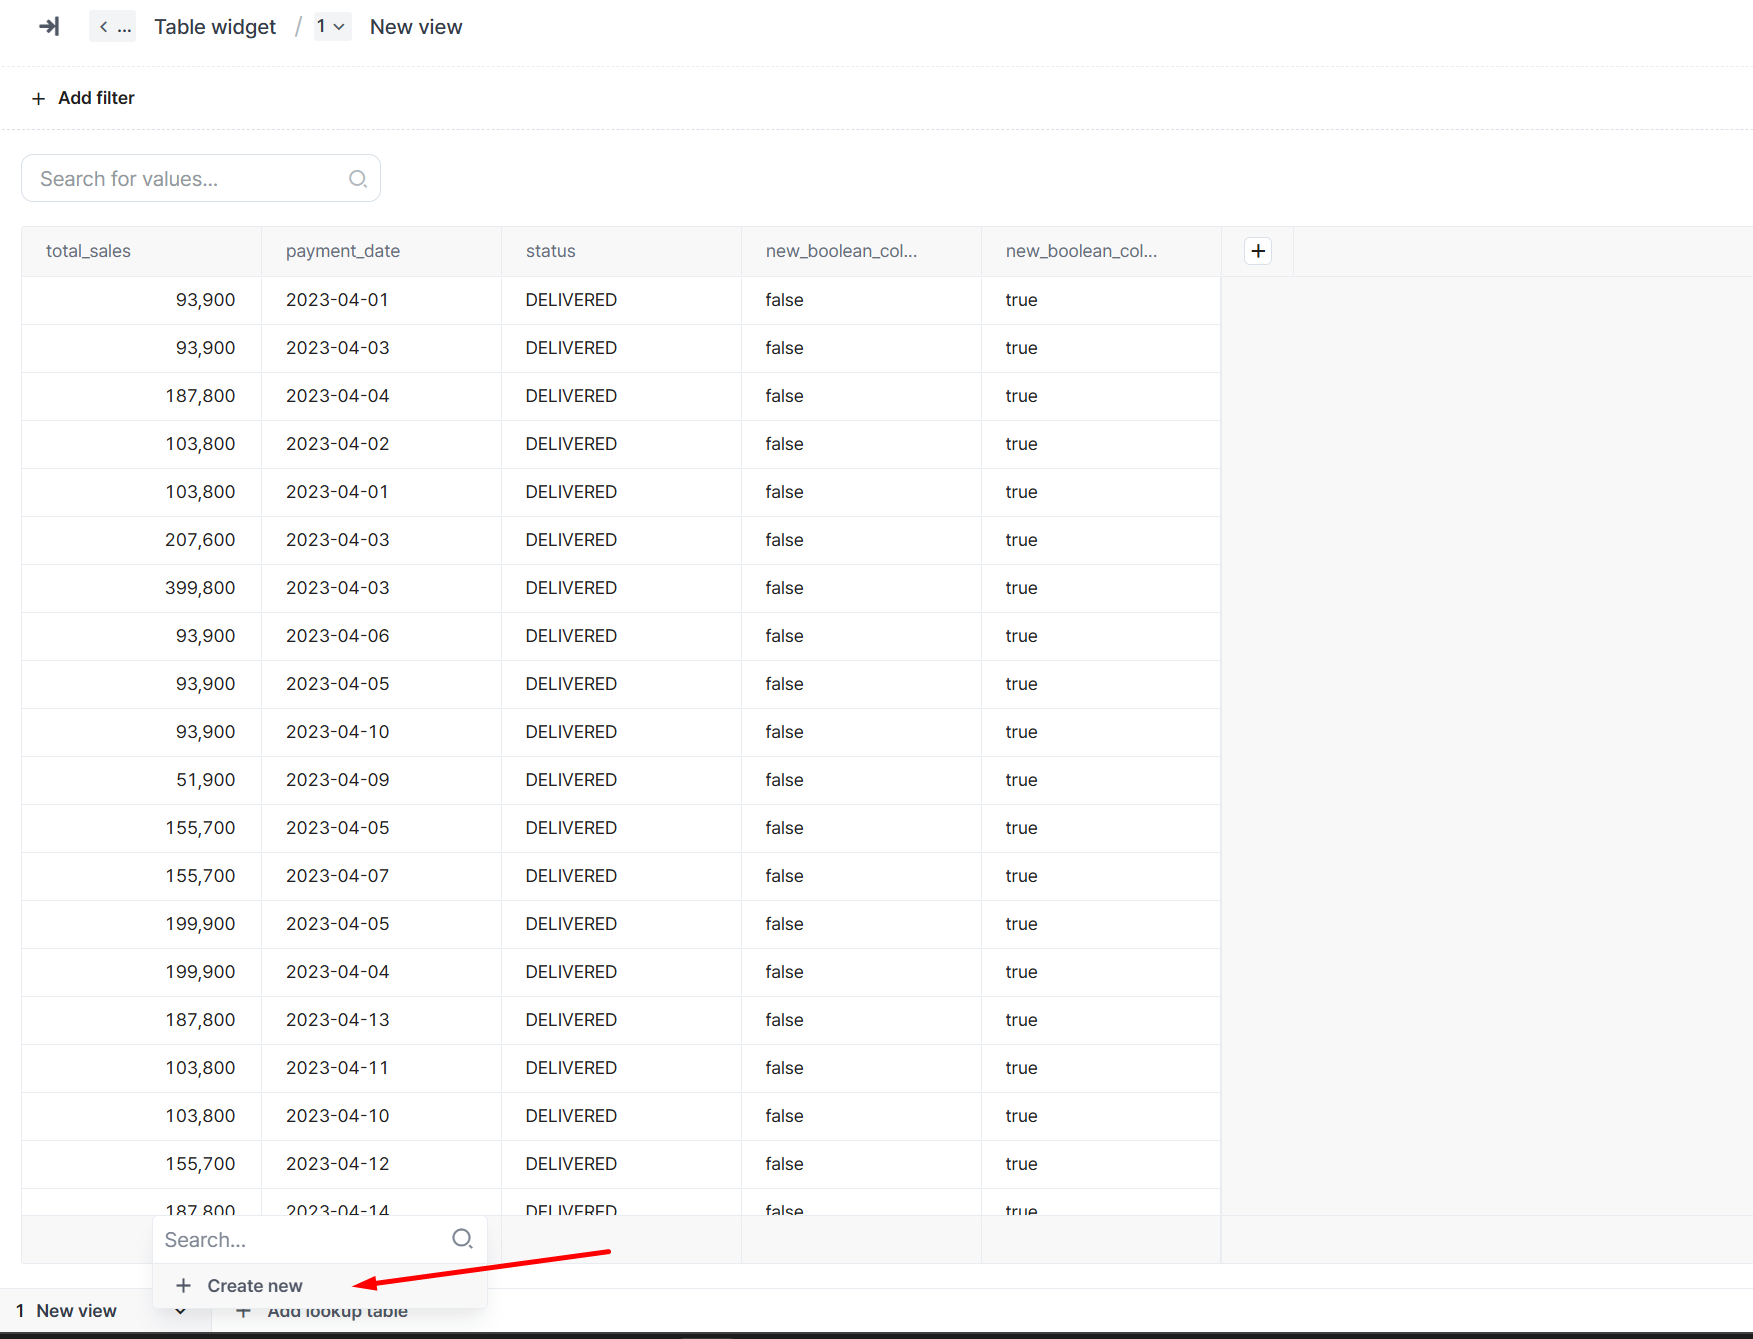
Task: Expand the chevron beside bottom New view tab
Action: click(x=180, y=1311)
